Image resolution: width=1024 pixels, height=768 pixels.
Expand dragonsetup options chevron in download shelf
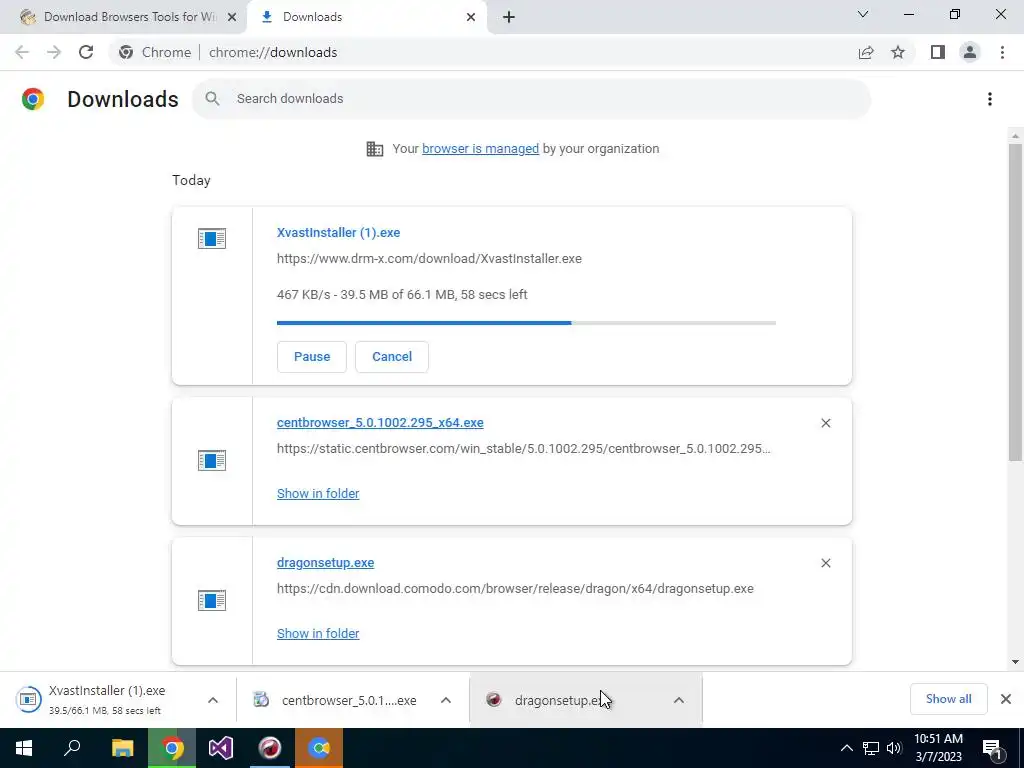[x=679, y=700]
